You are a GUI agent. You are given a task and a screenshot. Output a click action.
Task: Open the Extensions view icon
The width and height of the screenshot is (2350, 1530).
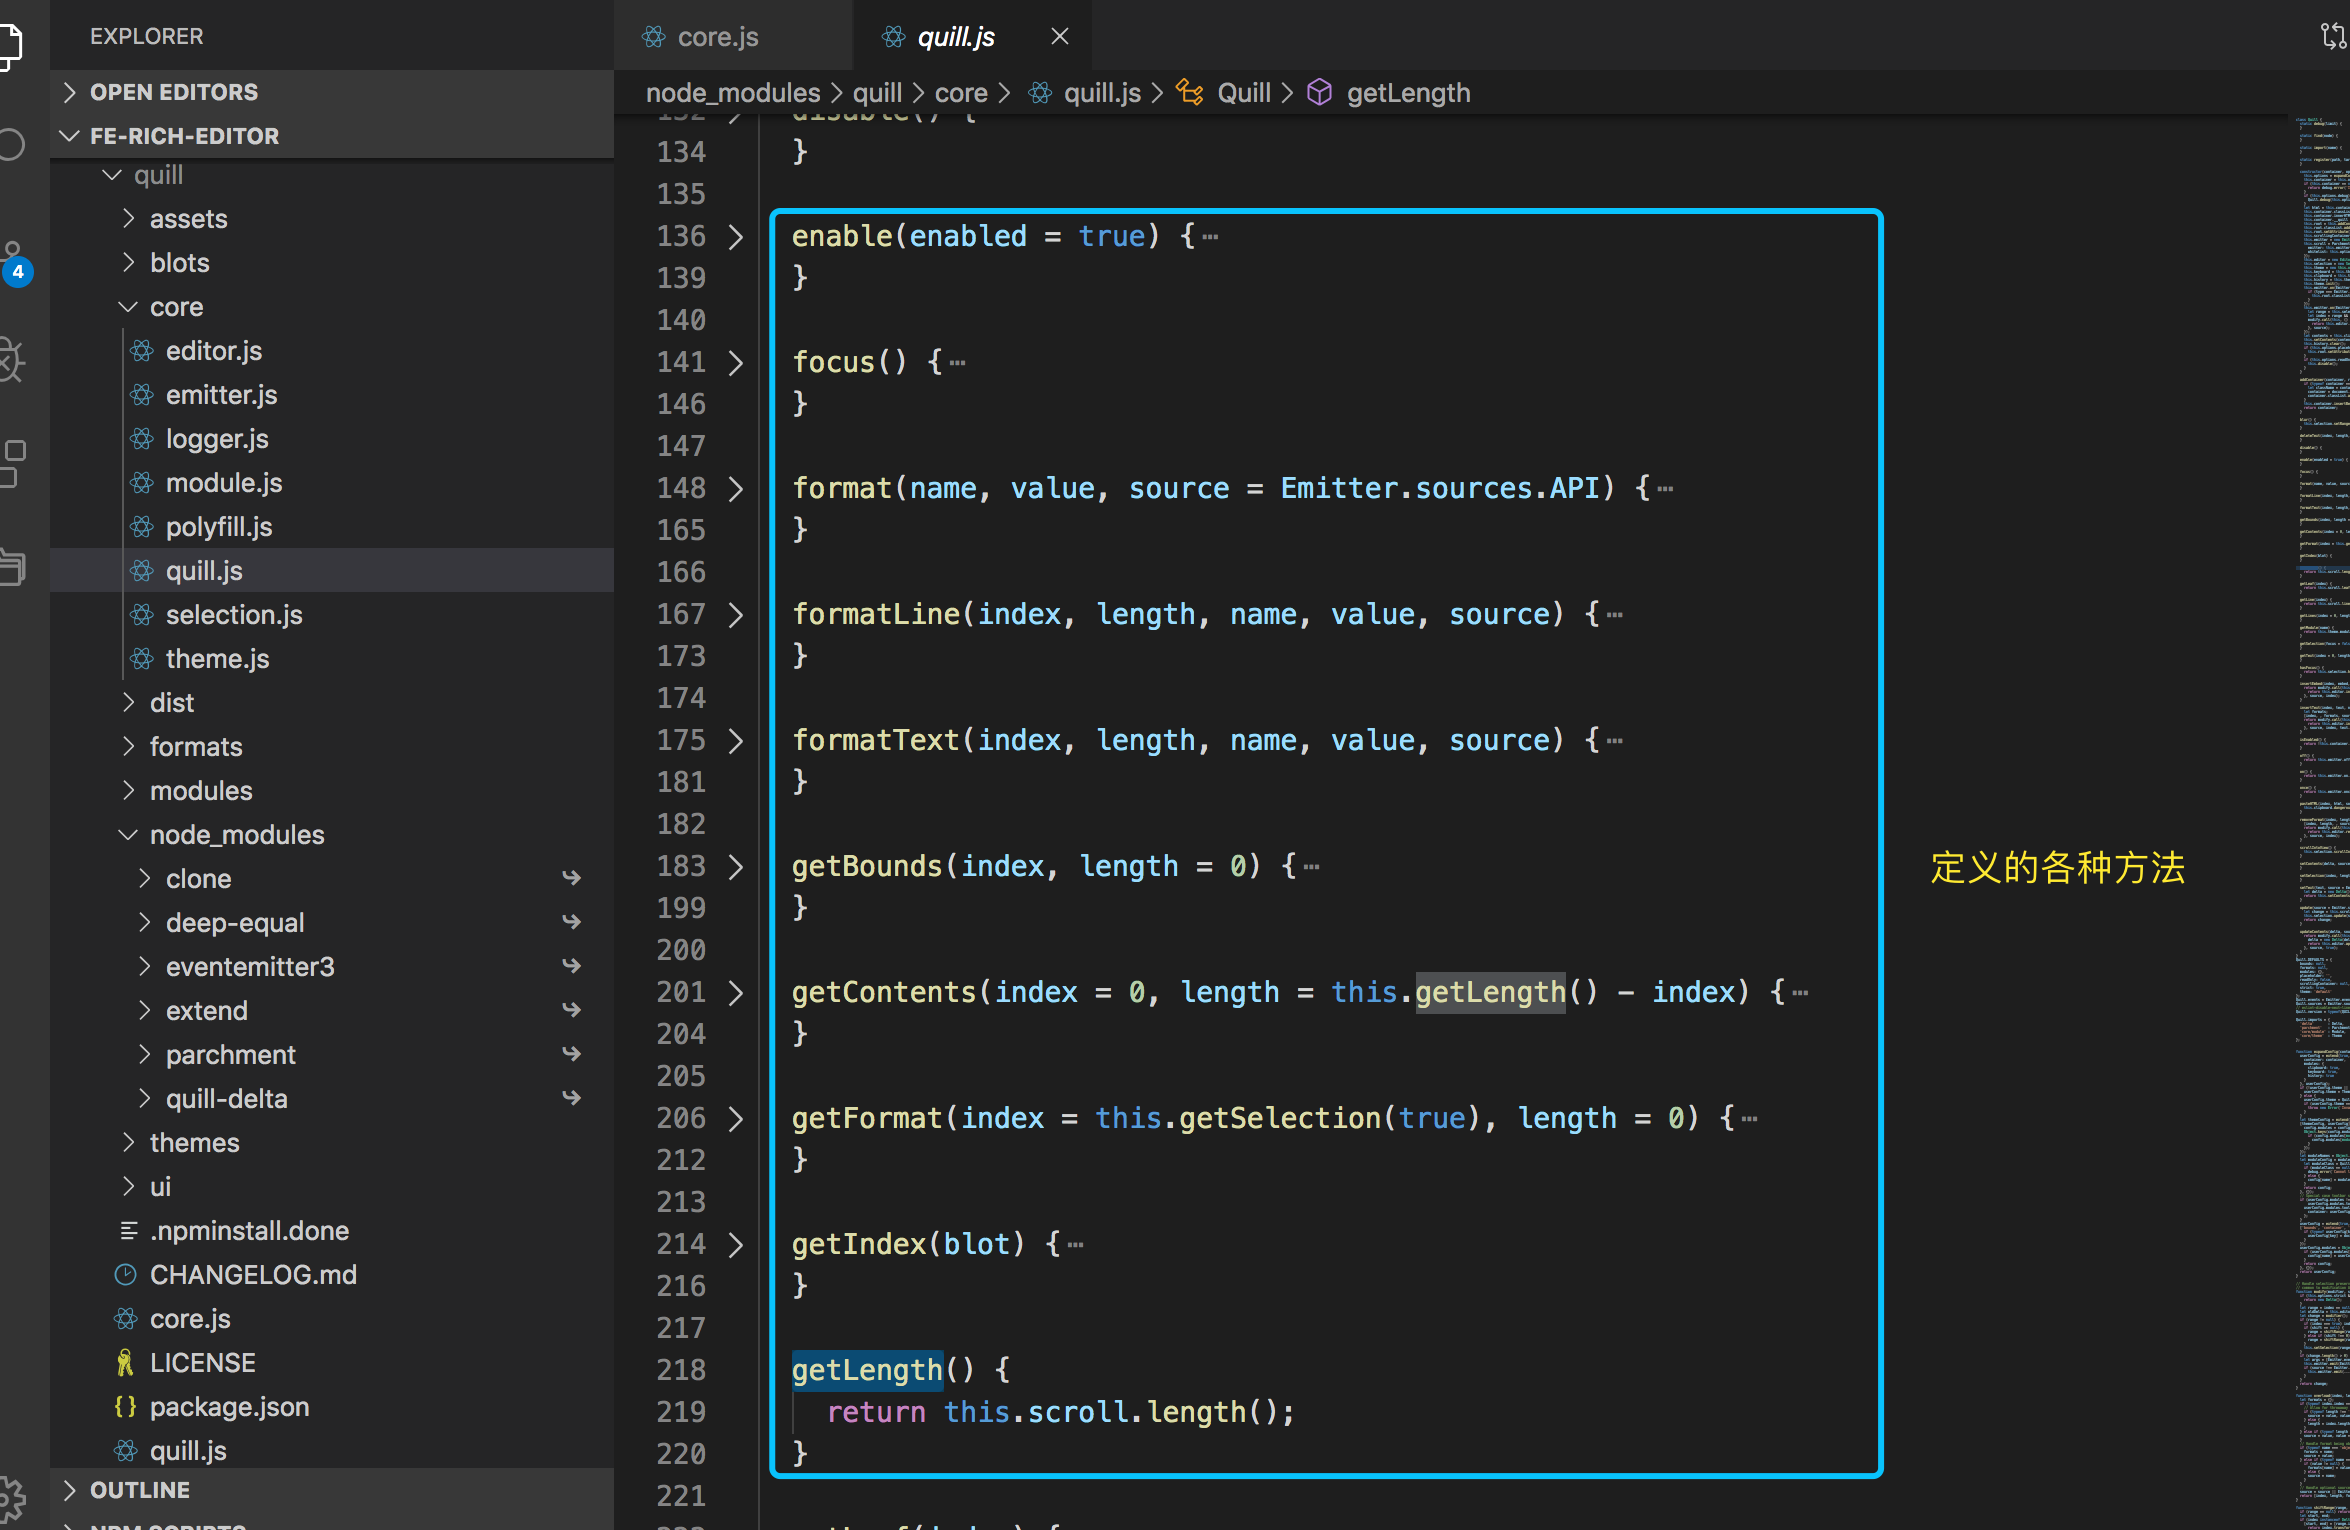point(12,463)
